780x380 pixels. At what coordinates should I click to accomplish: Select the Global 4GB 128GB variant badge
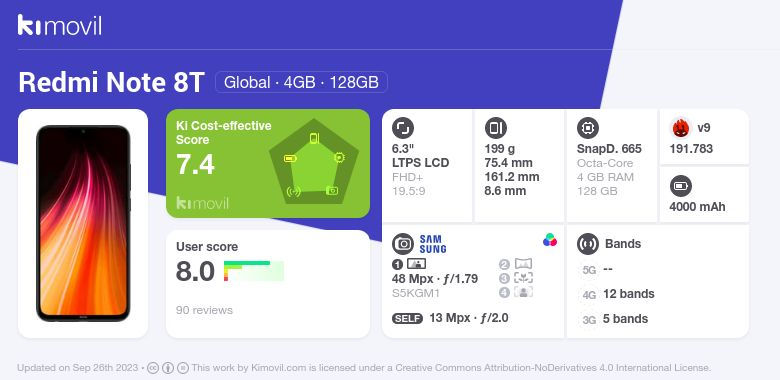coord(301,82)
